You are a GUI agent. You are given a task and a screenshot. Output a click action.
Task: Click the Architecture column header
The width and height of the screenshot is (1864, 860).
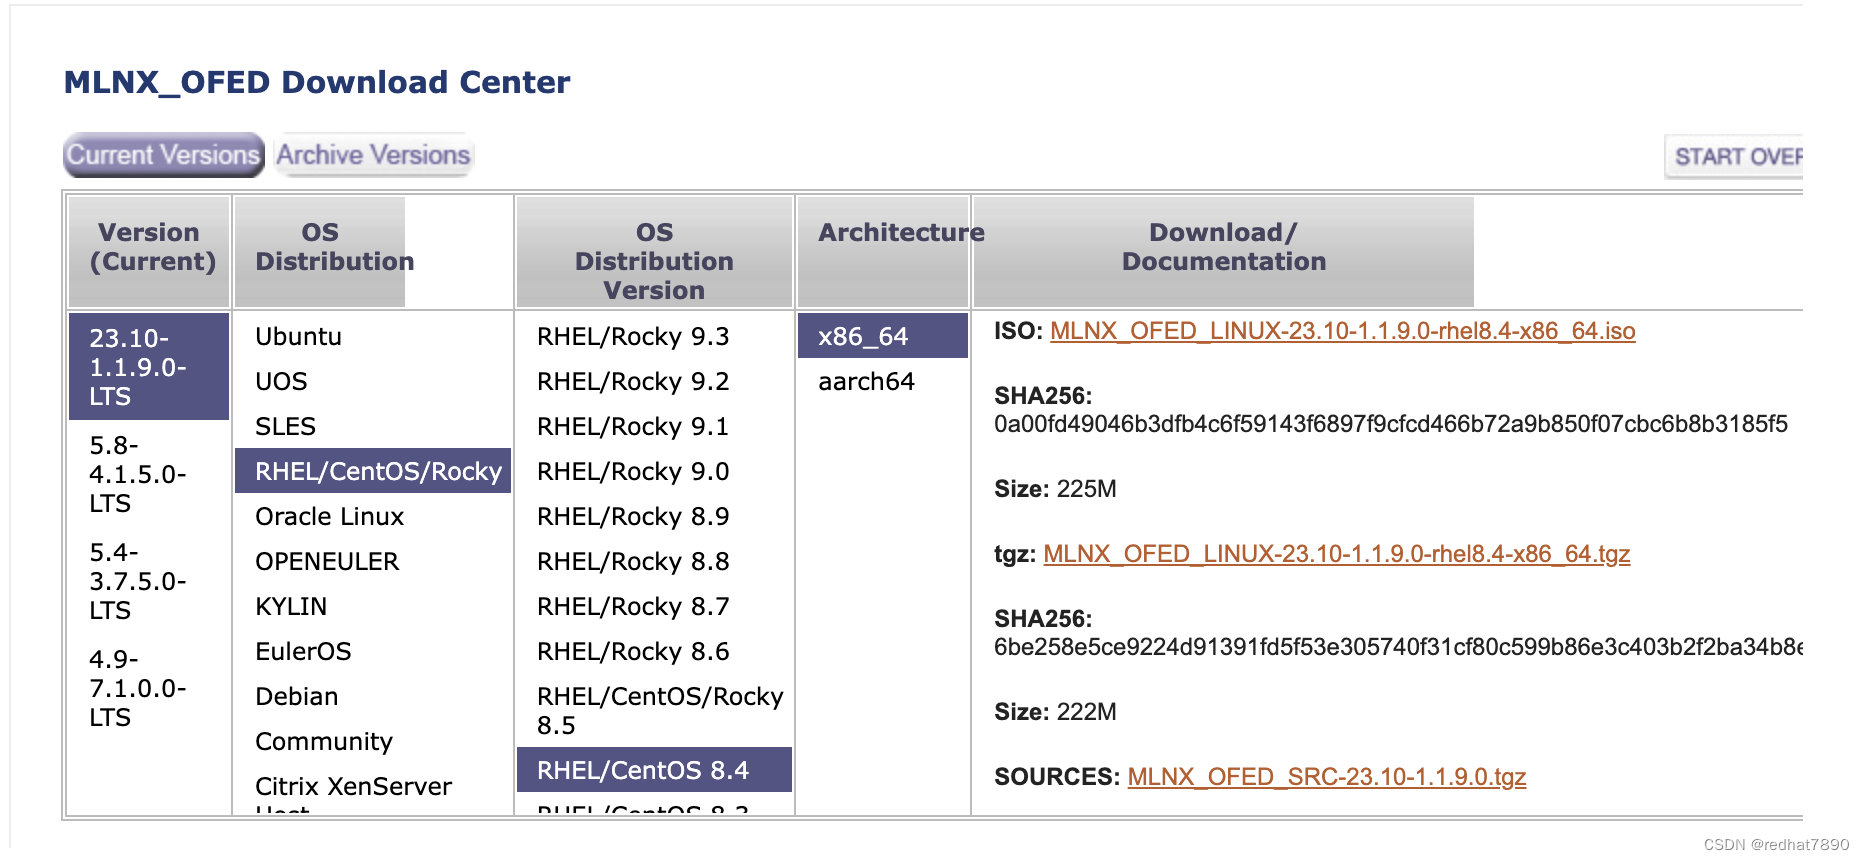click(883, 252)
